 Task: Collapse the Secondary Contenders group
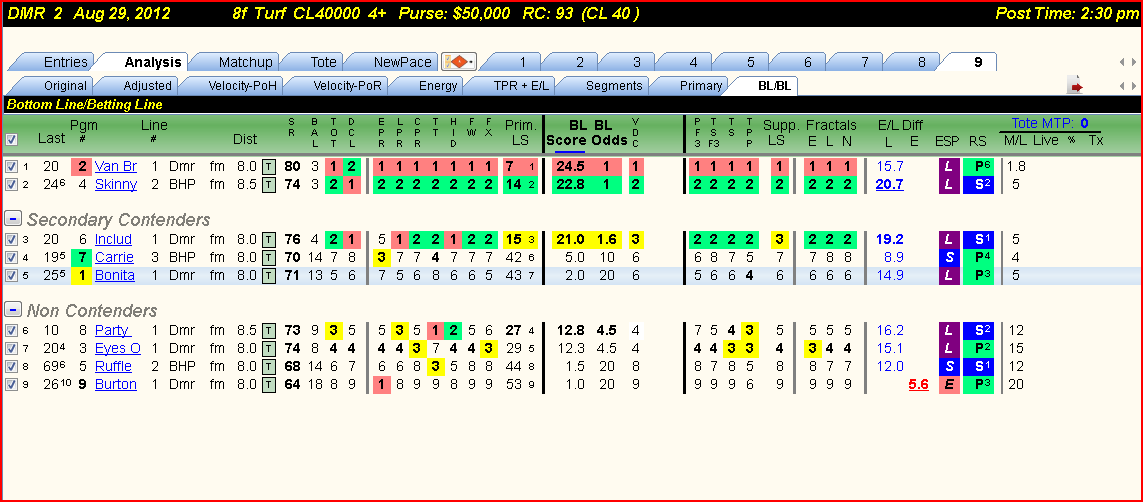12,219
